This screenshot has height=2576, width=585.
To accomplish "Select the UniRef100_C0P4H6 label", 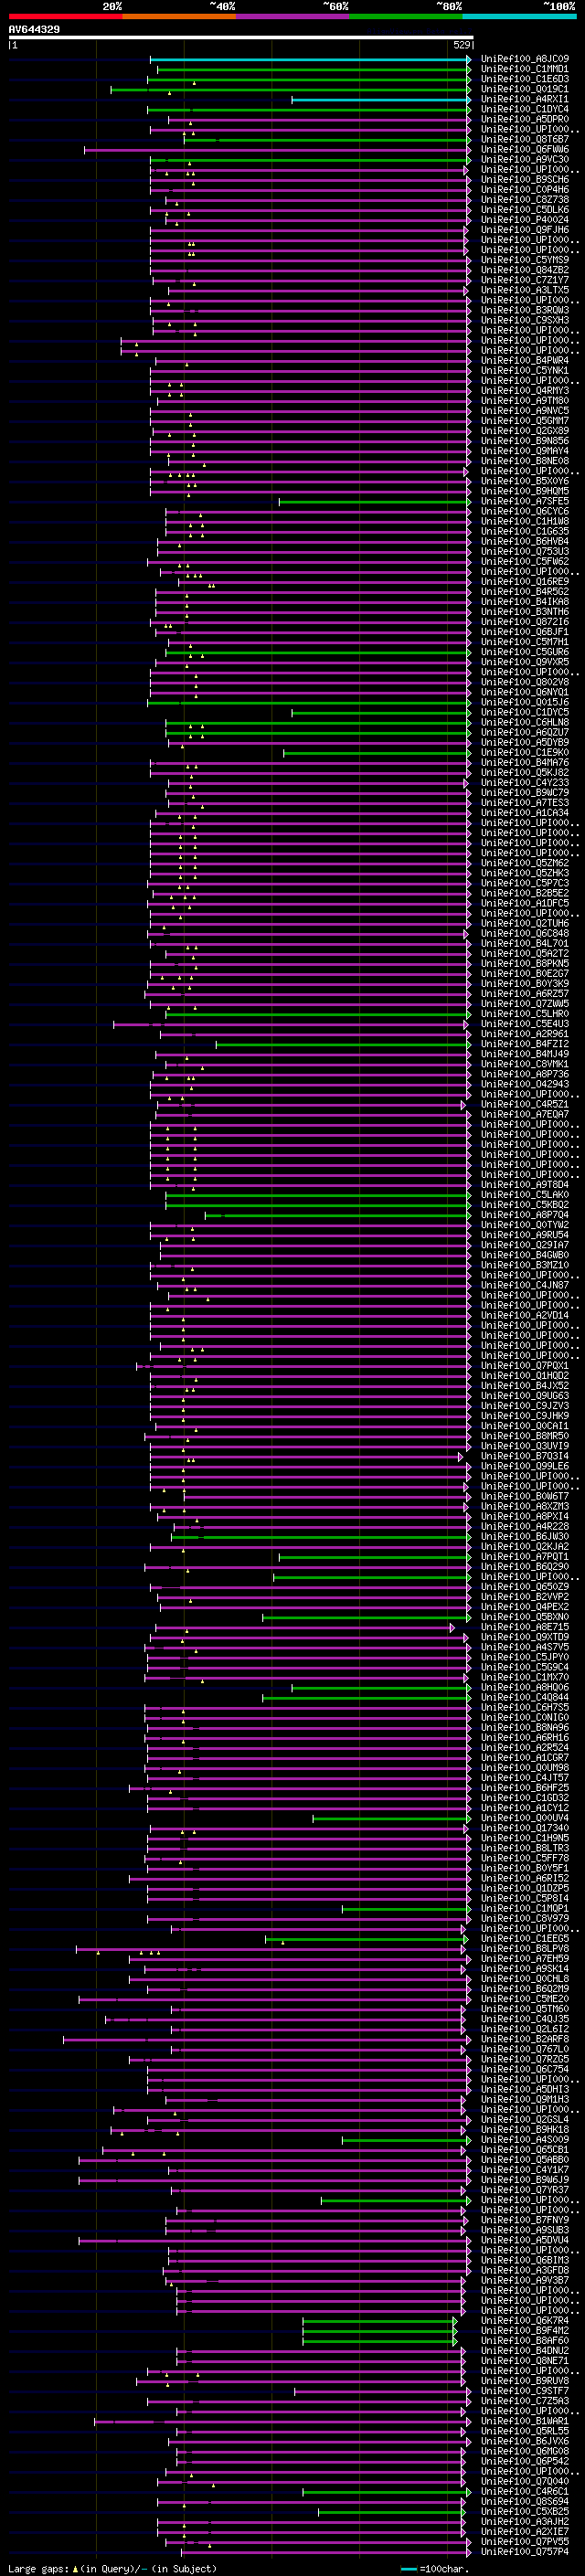I will (x=524, y=189).
